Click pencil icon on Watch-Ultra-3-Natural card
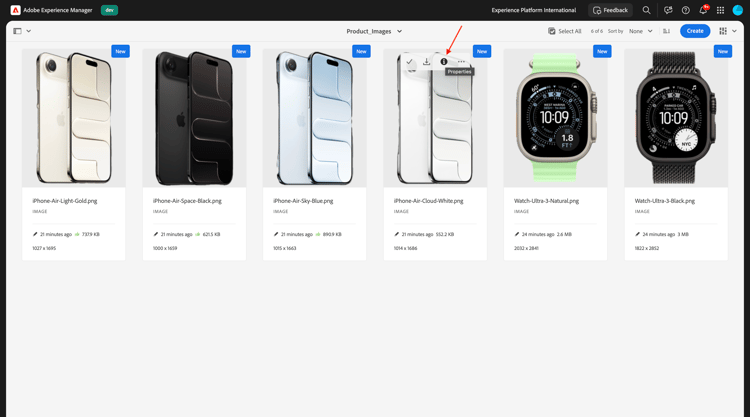Image resolution: width=750 pixels, height=417 pixels. point(517,234)
